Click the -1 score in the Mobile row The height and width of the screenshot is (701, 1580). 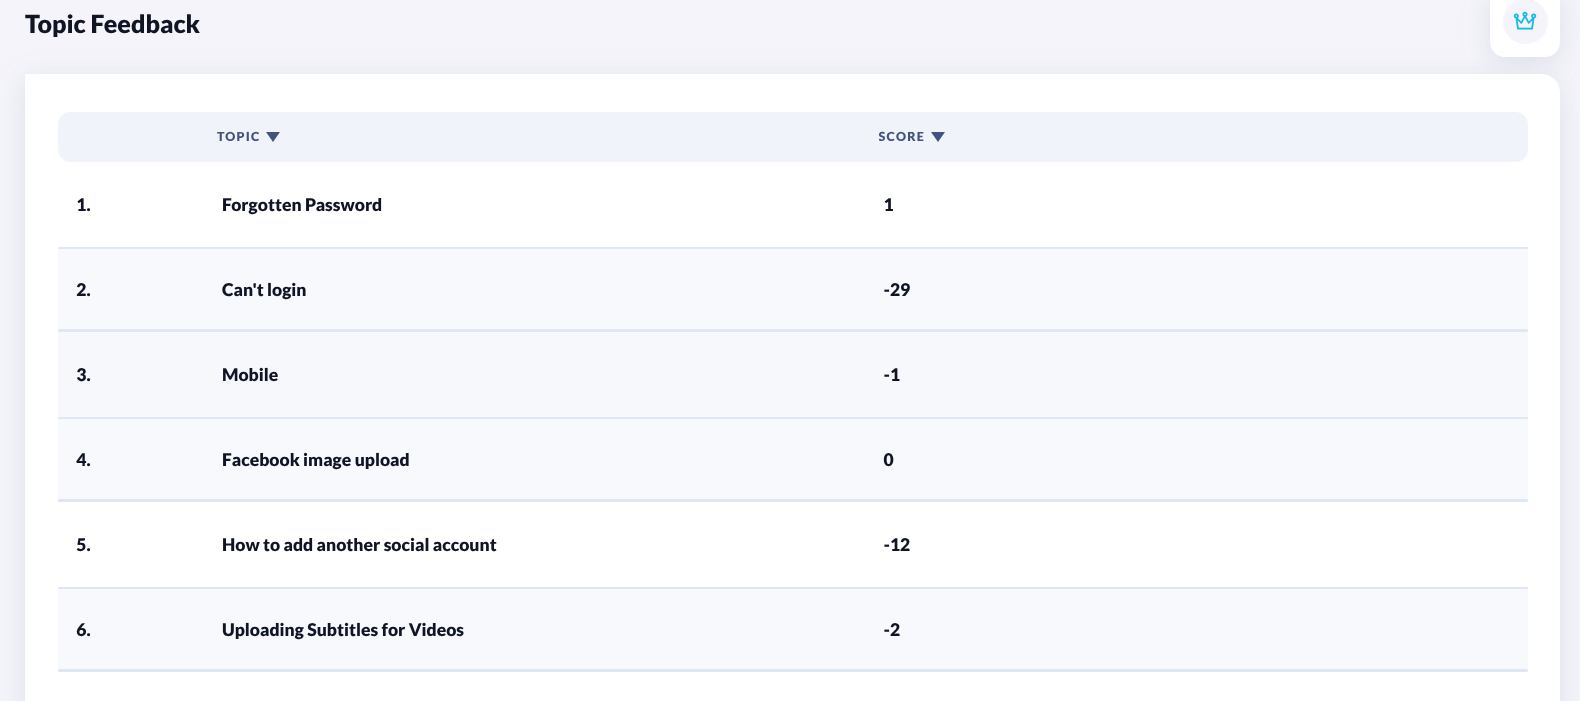[891, 375]
